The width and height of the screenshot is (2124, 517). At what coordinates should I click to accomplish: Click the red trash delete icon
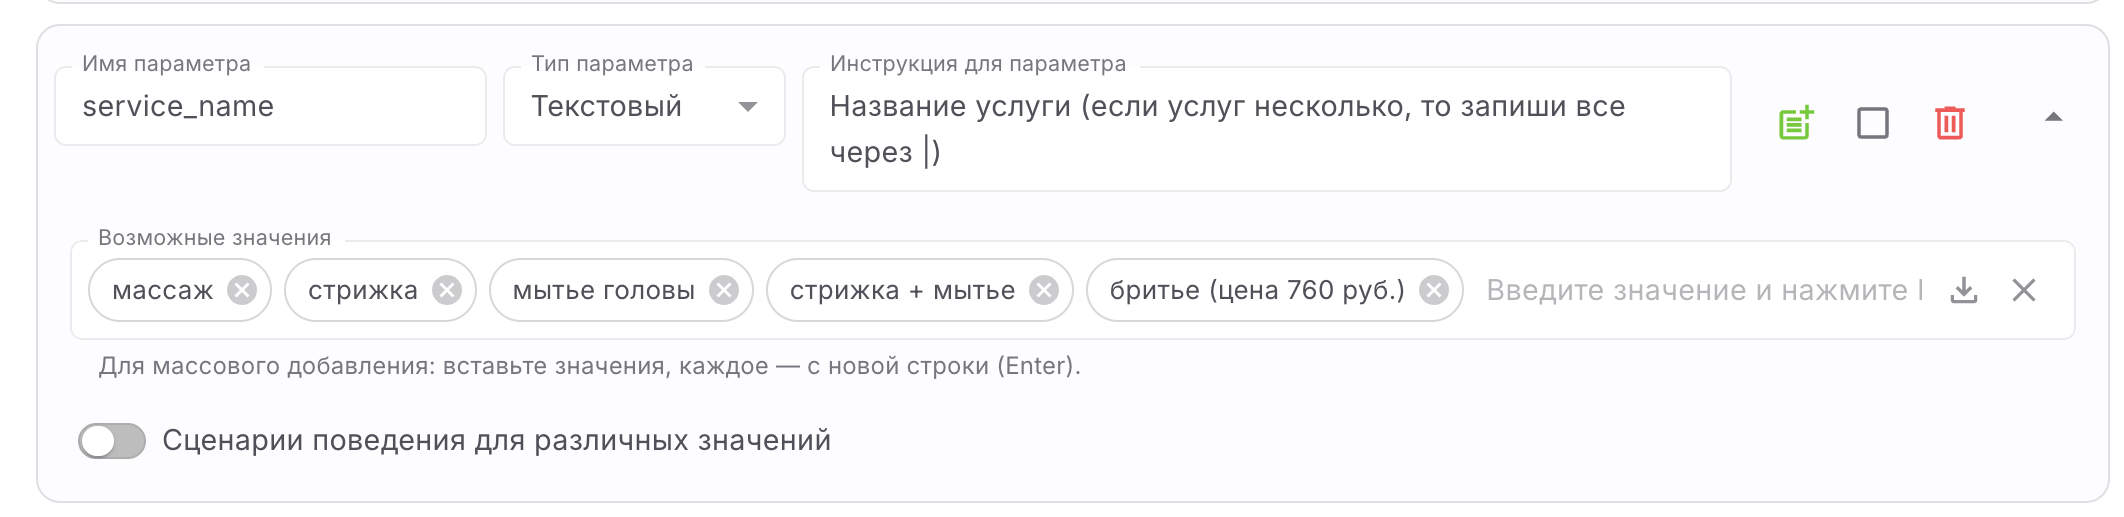tap(1949, 123)
